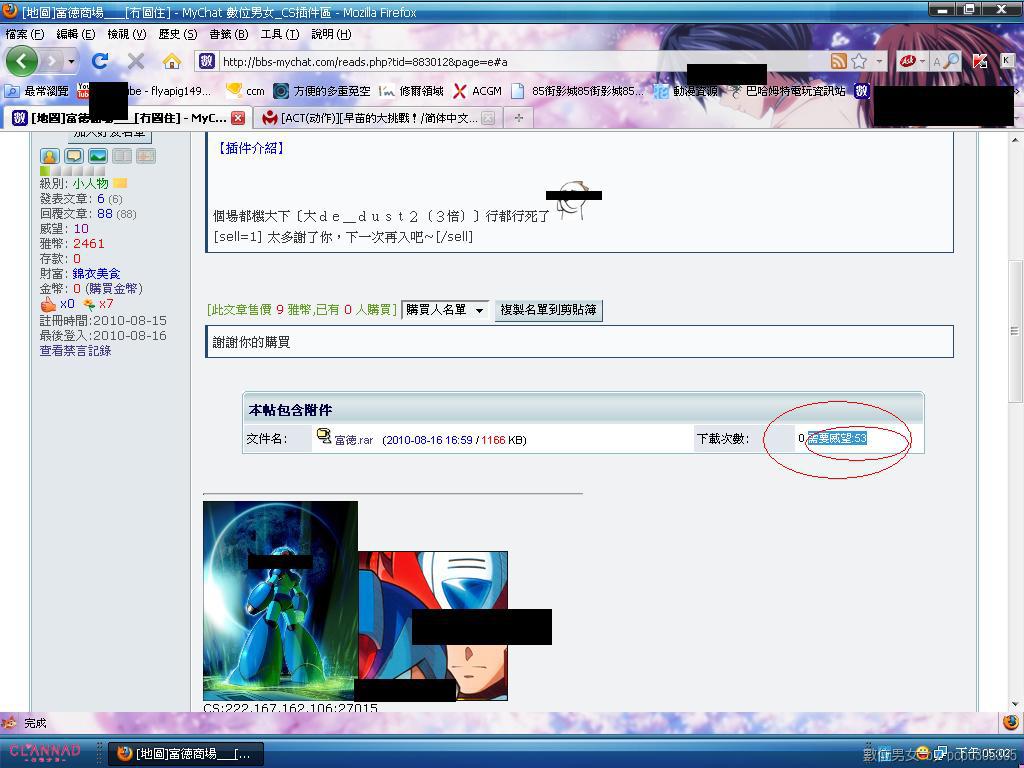Open the 動漫資源 bookmark
1024x768 pixels.
686,91
